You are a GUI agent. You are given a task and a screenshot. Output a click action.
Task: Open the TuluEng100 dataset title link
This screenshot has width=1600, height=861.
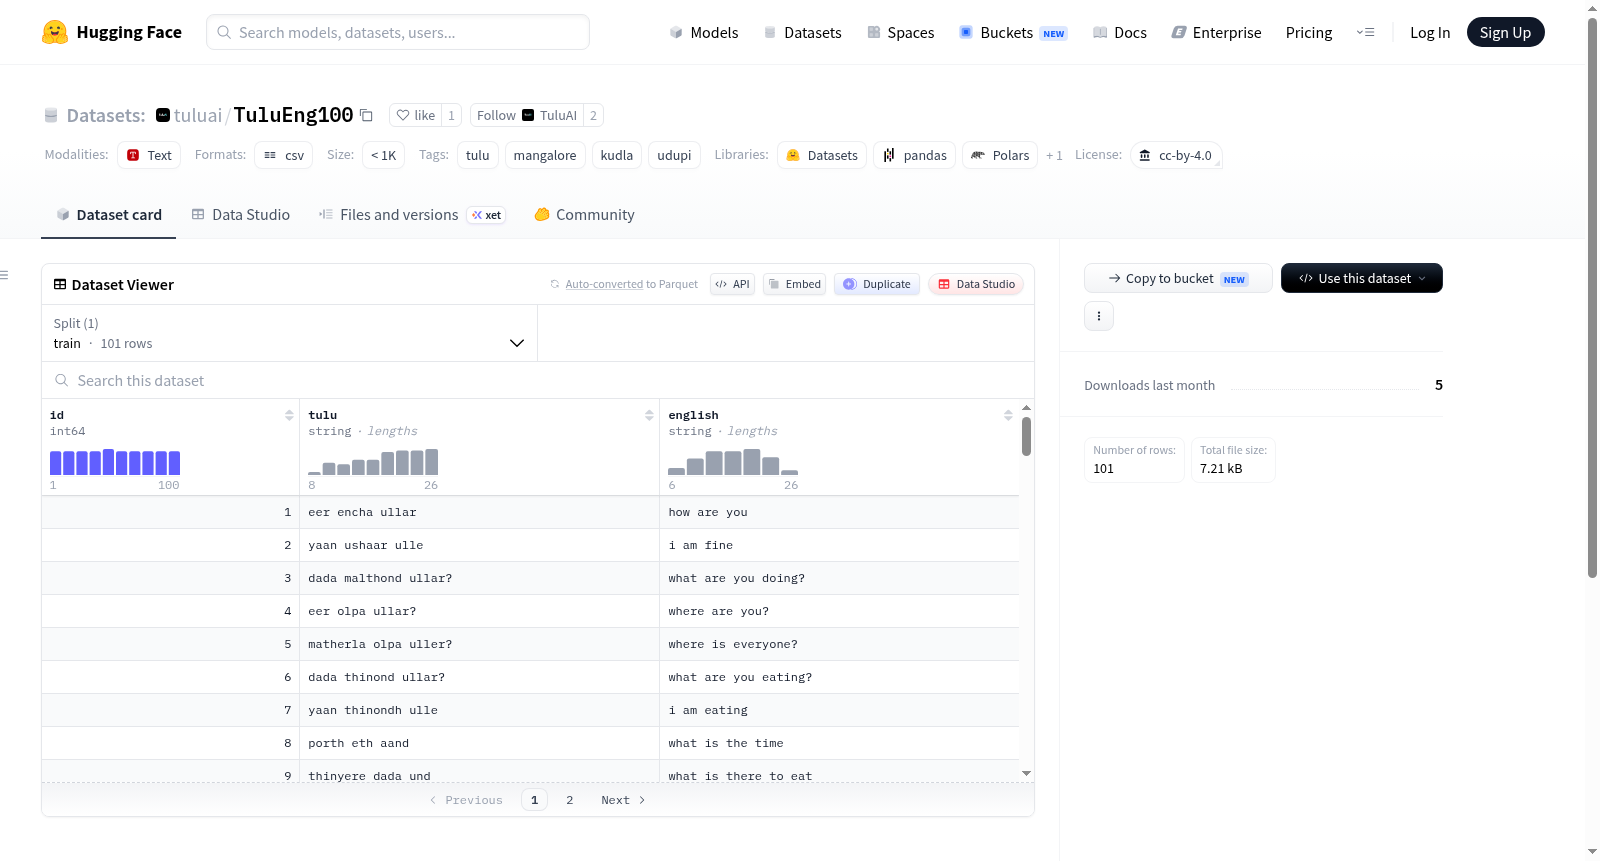pyautogui.click(x=293, y=115)
